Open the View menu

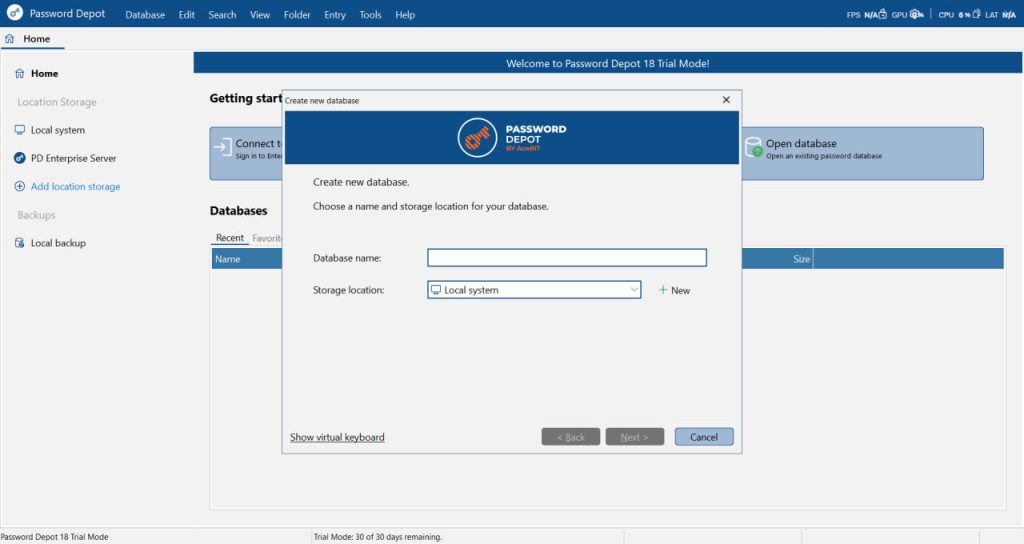pos(260,14)
